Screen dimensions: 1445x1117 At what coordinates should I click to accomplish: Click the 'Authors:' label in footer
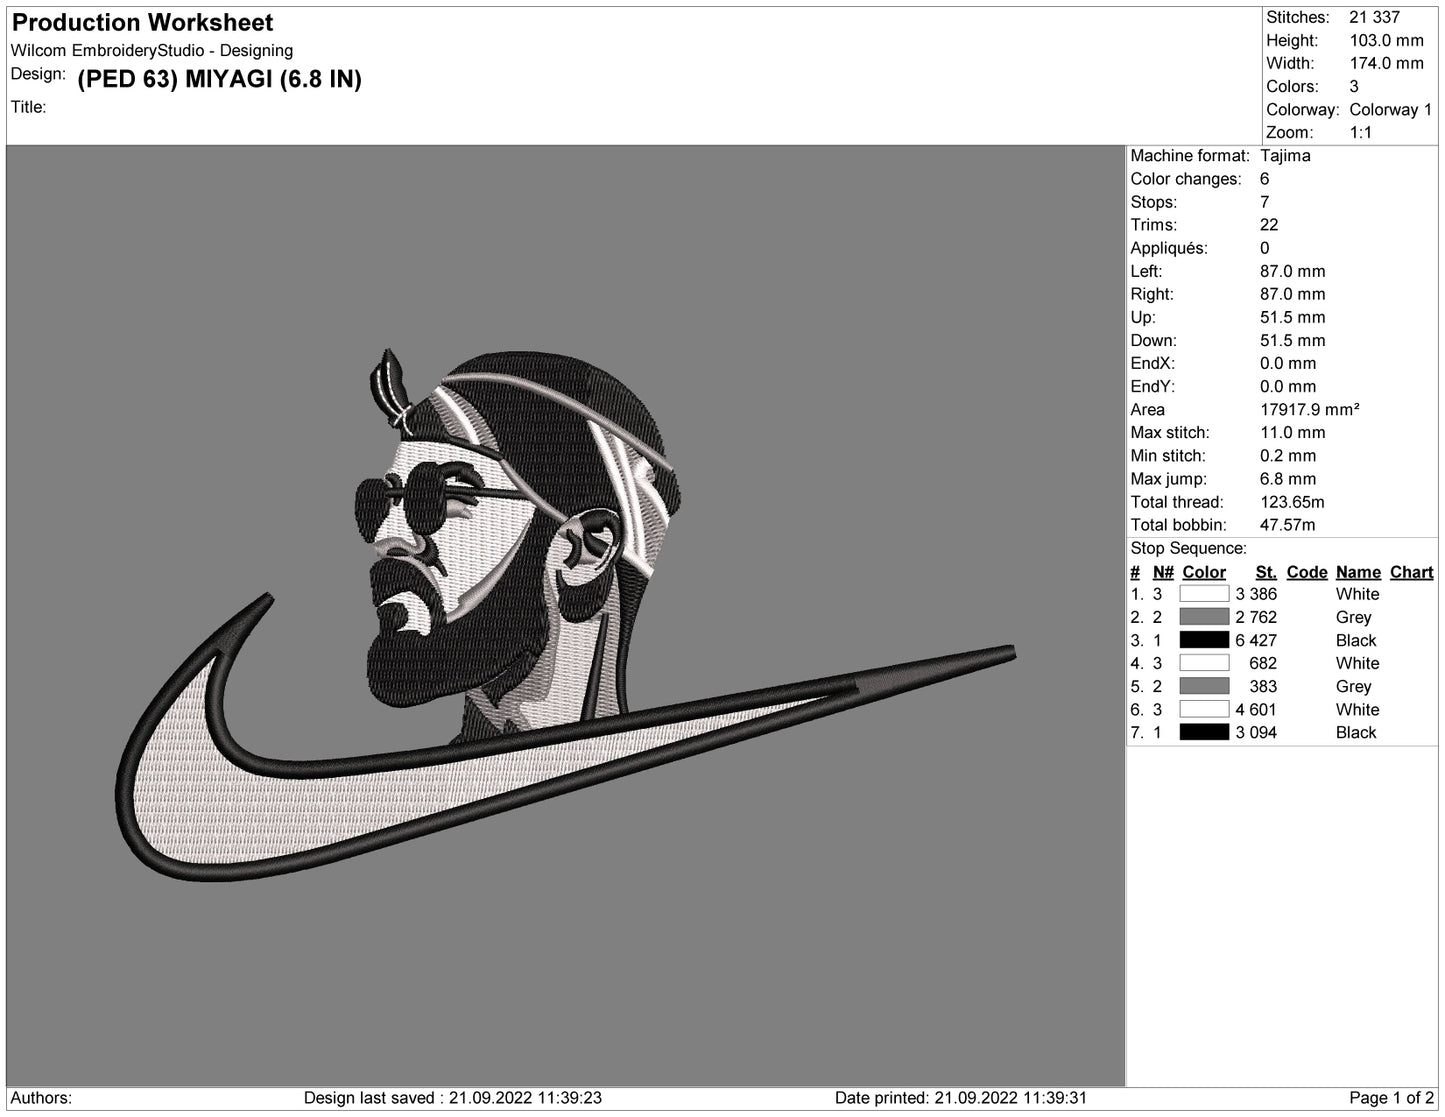[41, 1098]
